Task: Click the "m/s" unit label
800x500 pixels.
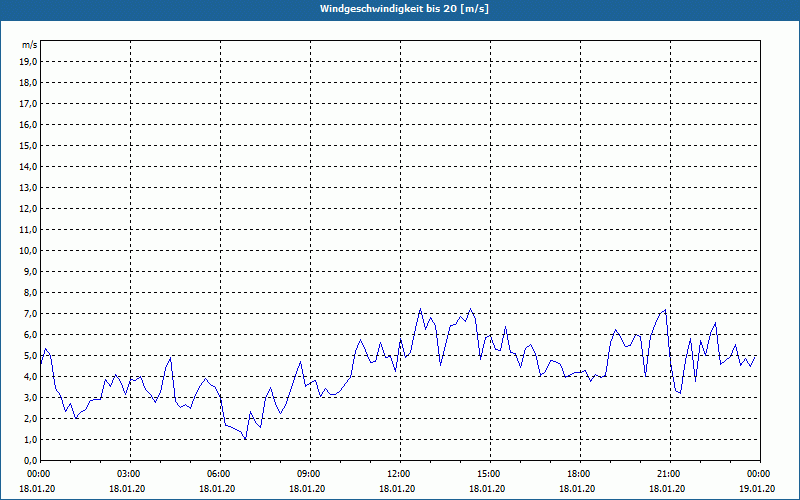Action: pyautogui.click(x=29, y=45)
